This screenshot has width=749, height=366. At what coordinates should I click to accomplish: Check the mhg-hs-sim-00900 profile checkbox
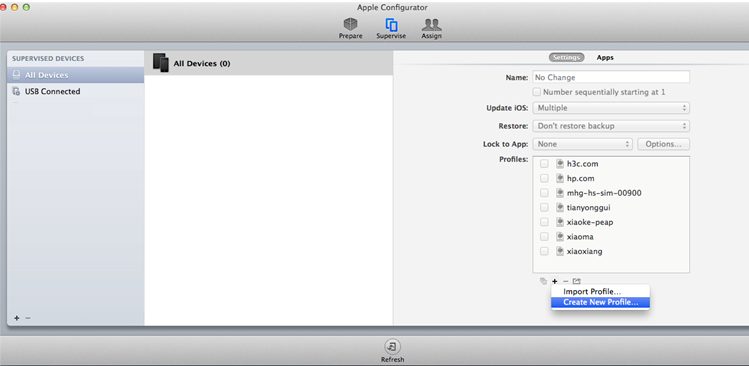[544, 193]
